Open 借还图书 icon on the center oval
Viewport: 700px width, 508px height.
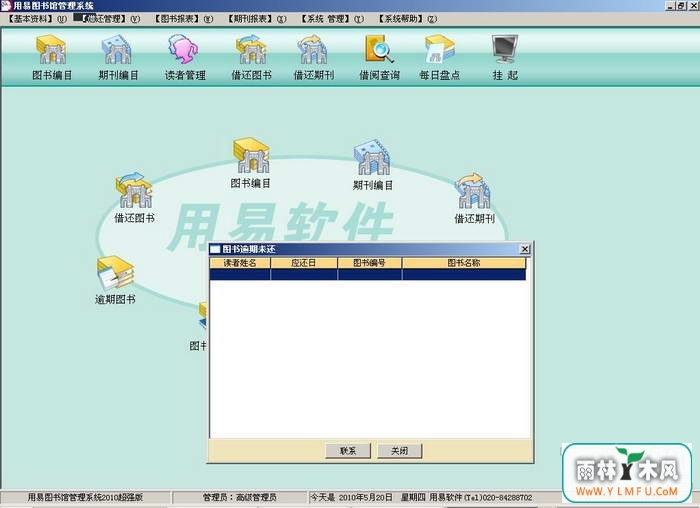134,198
